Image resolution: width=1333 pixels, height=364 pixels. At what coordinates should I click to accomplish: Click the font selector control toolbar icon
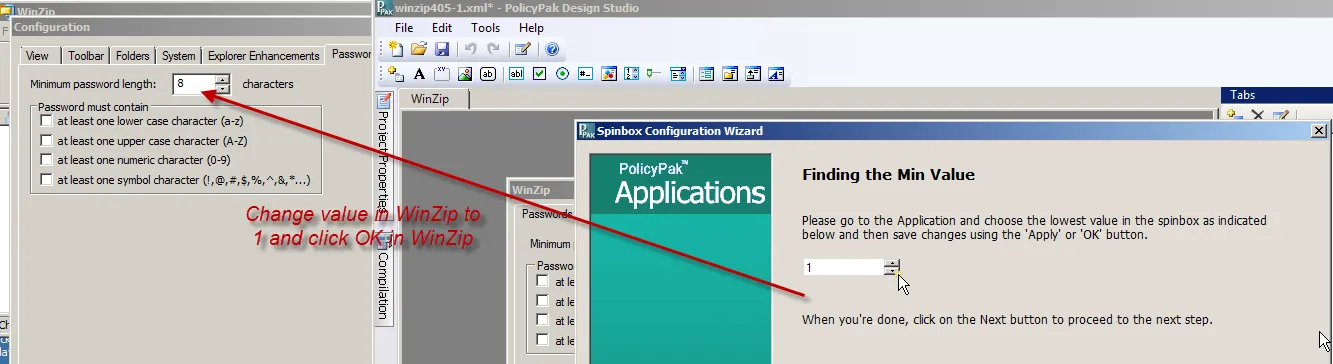[x=776, y=73]
